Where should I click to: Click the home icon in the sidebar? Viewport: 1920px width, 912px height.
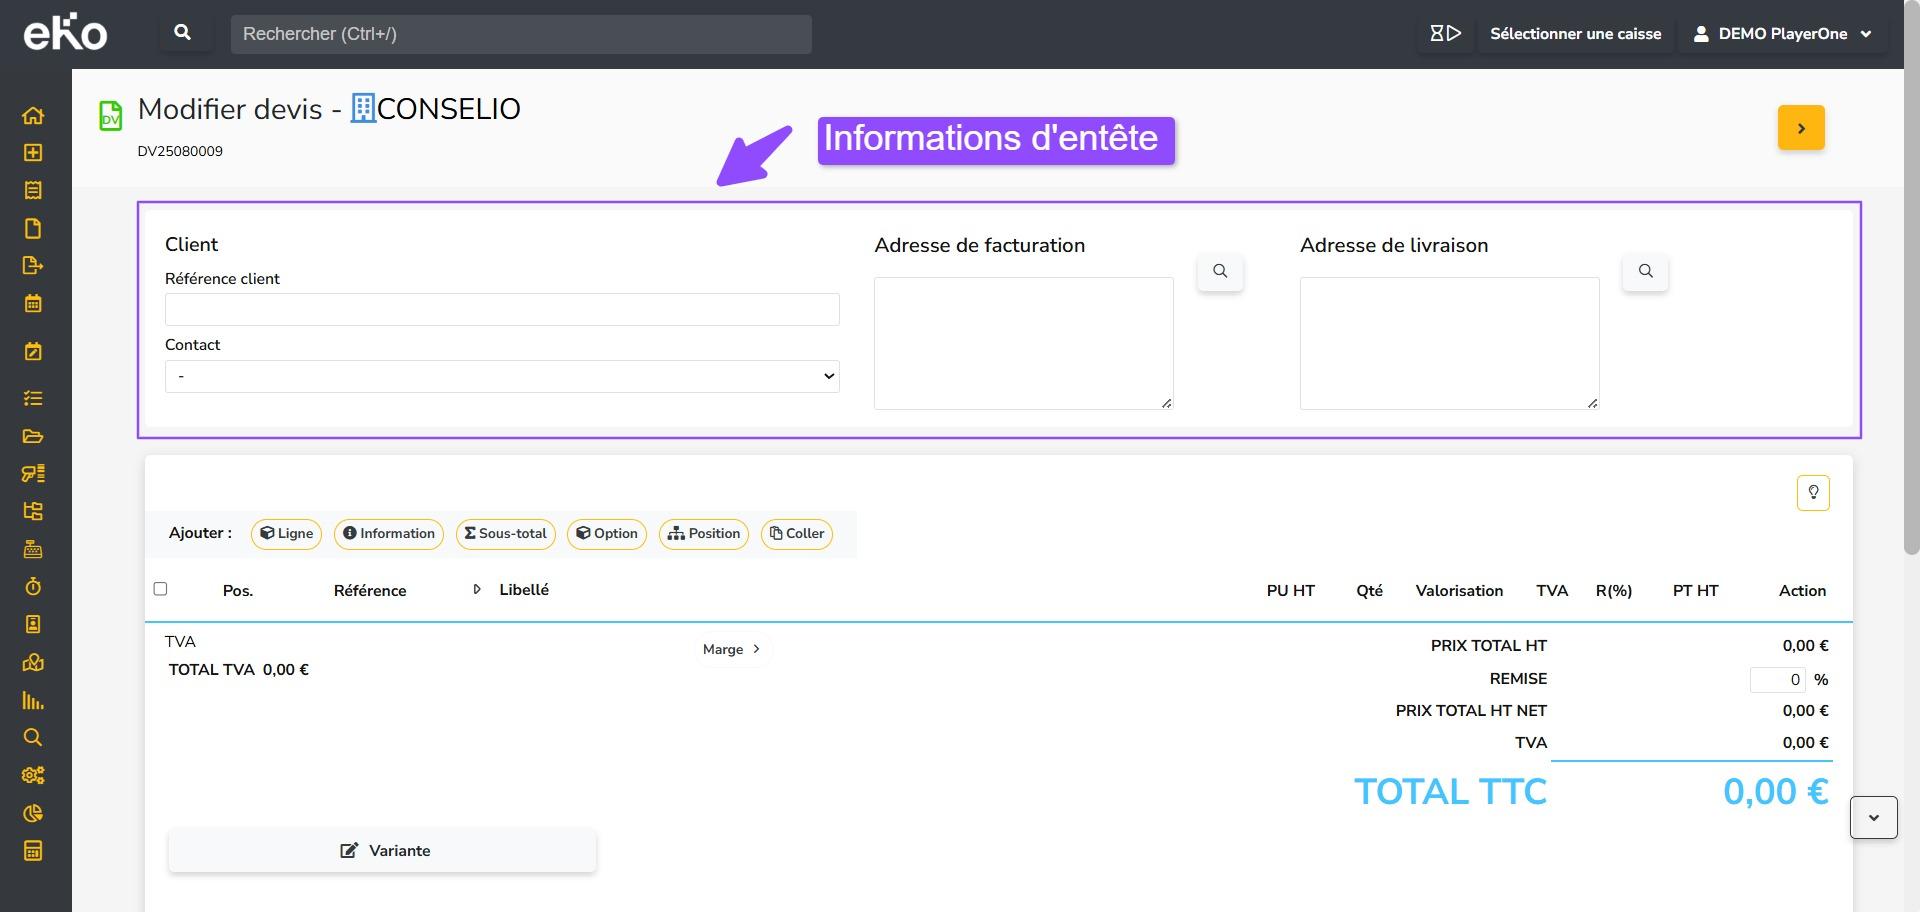pos(33,115)
